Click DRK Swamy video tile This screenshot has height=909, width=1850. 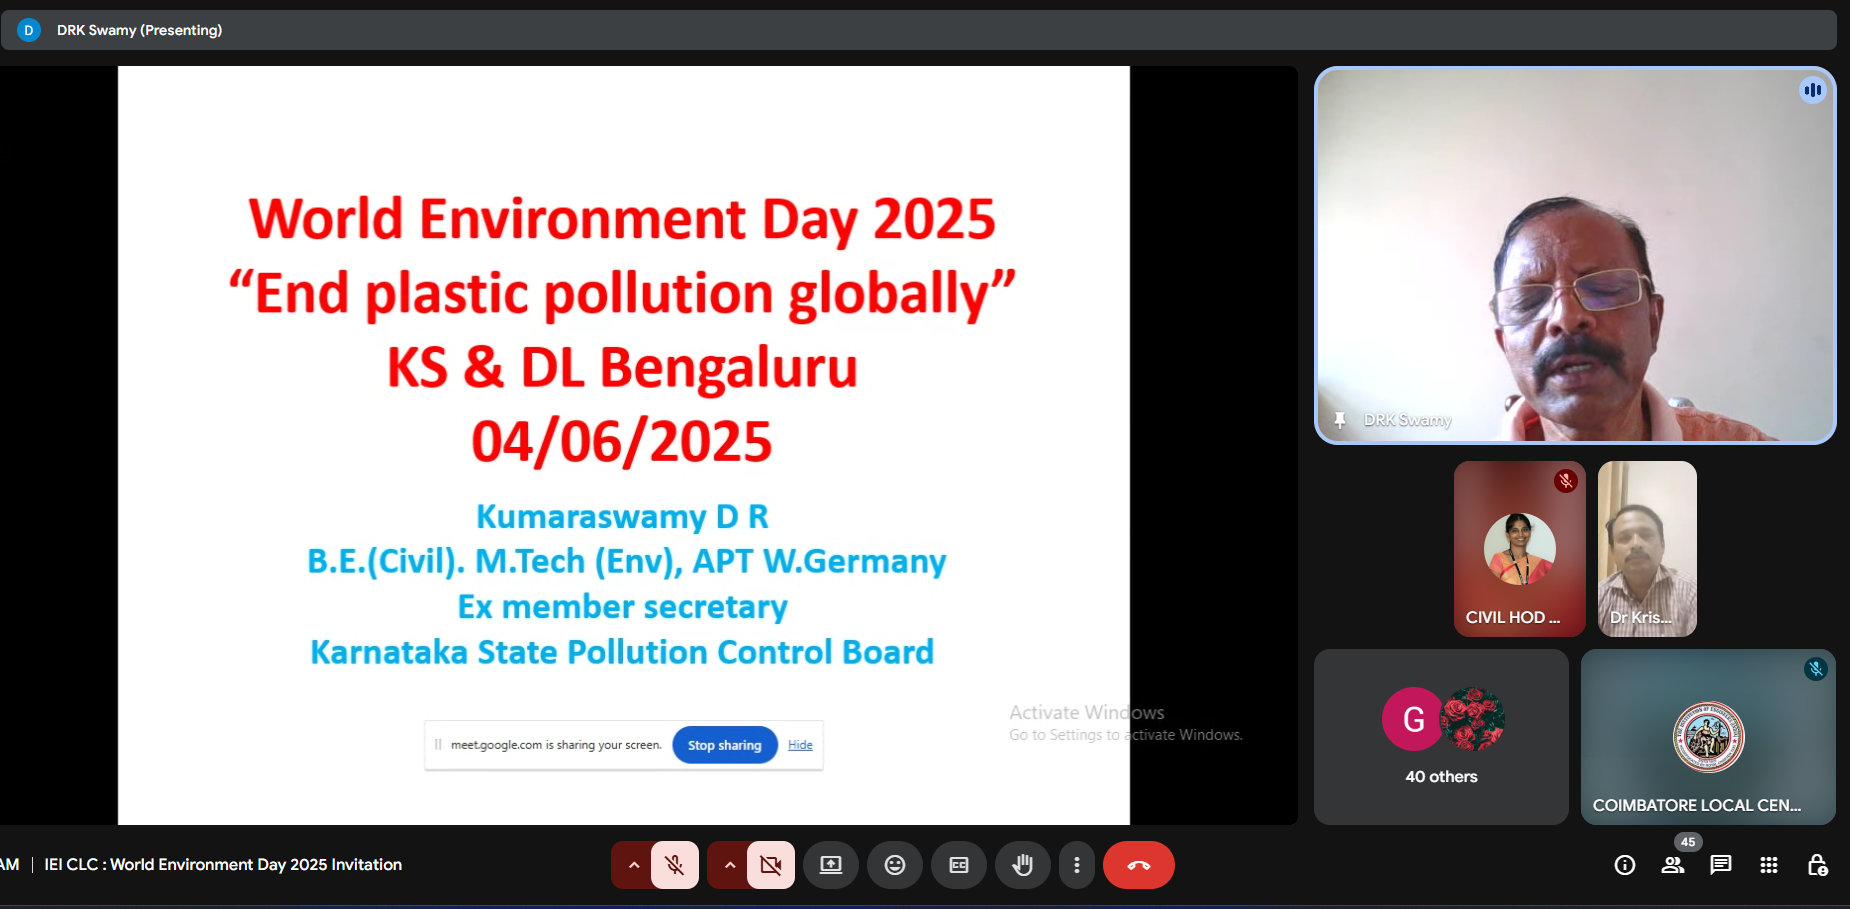1575,255
